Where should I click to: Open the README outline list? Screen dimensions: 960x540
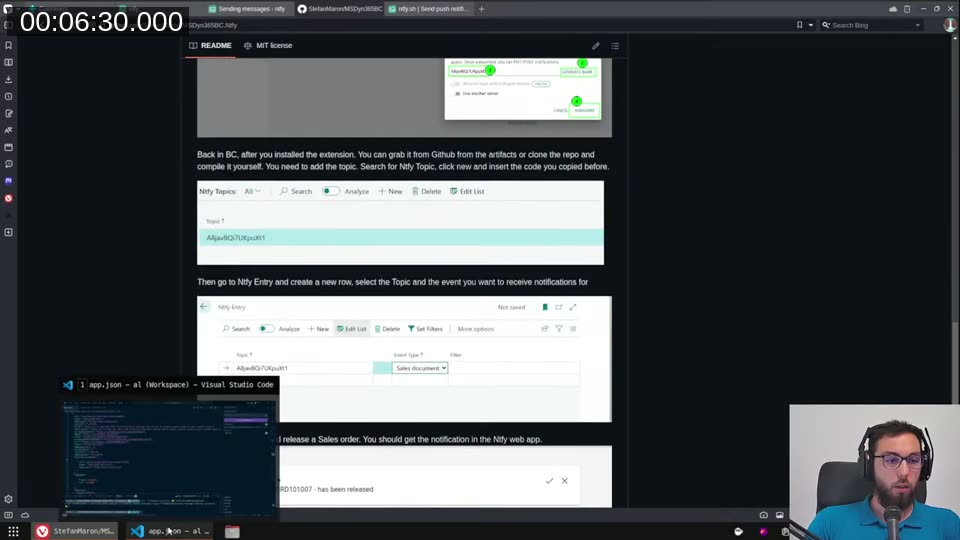[615, 46]
